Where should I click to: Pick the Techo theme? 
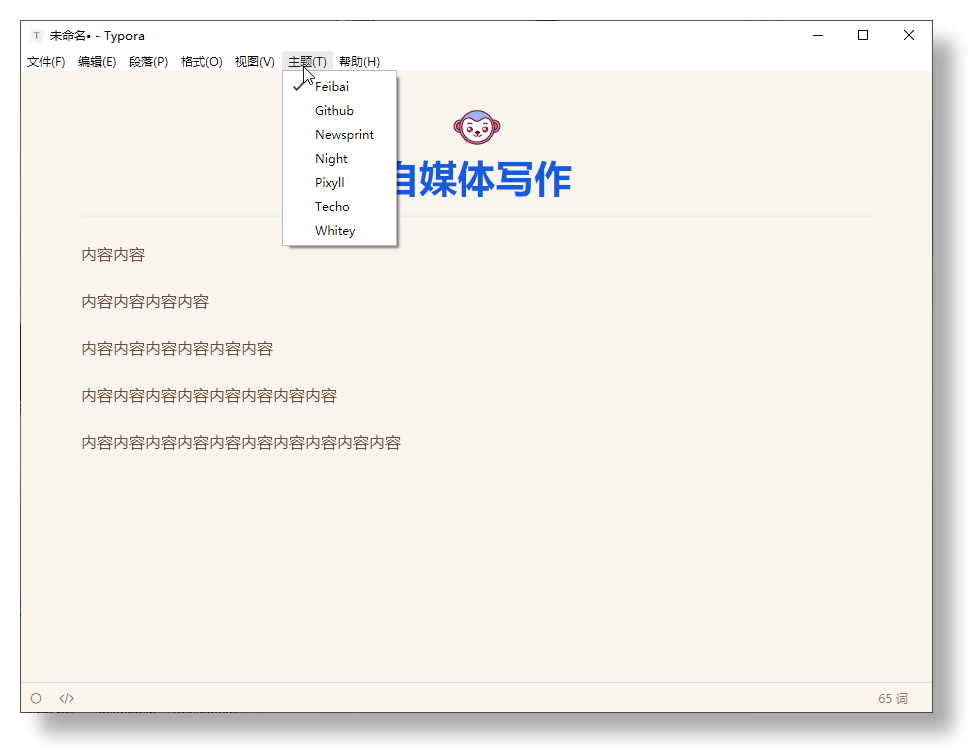pyautogui.click(x=332, y=207)
